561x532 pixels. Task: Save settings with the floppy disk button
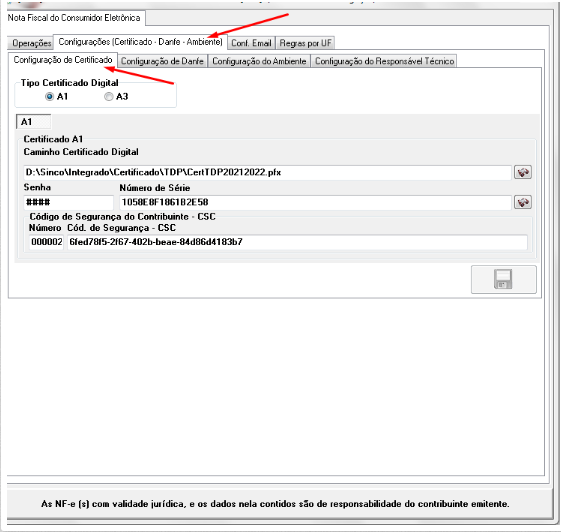tap(503, 279)
